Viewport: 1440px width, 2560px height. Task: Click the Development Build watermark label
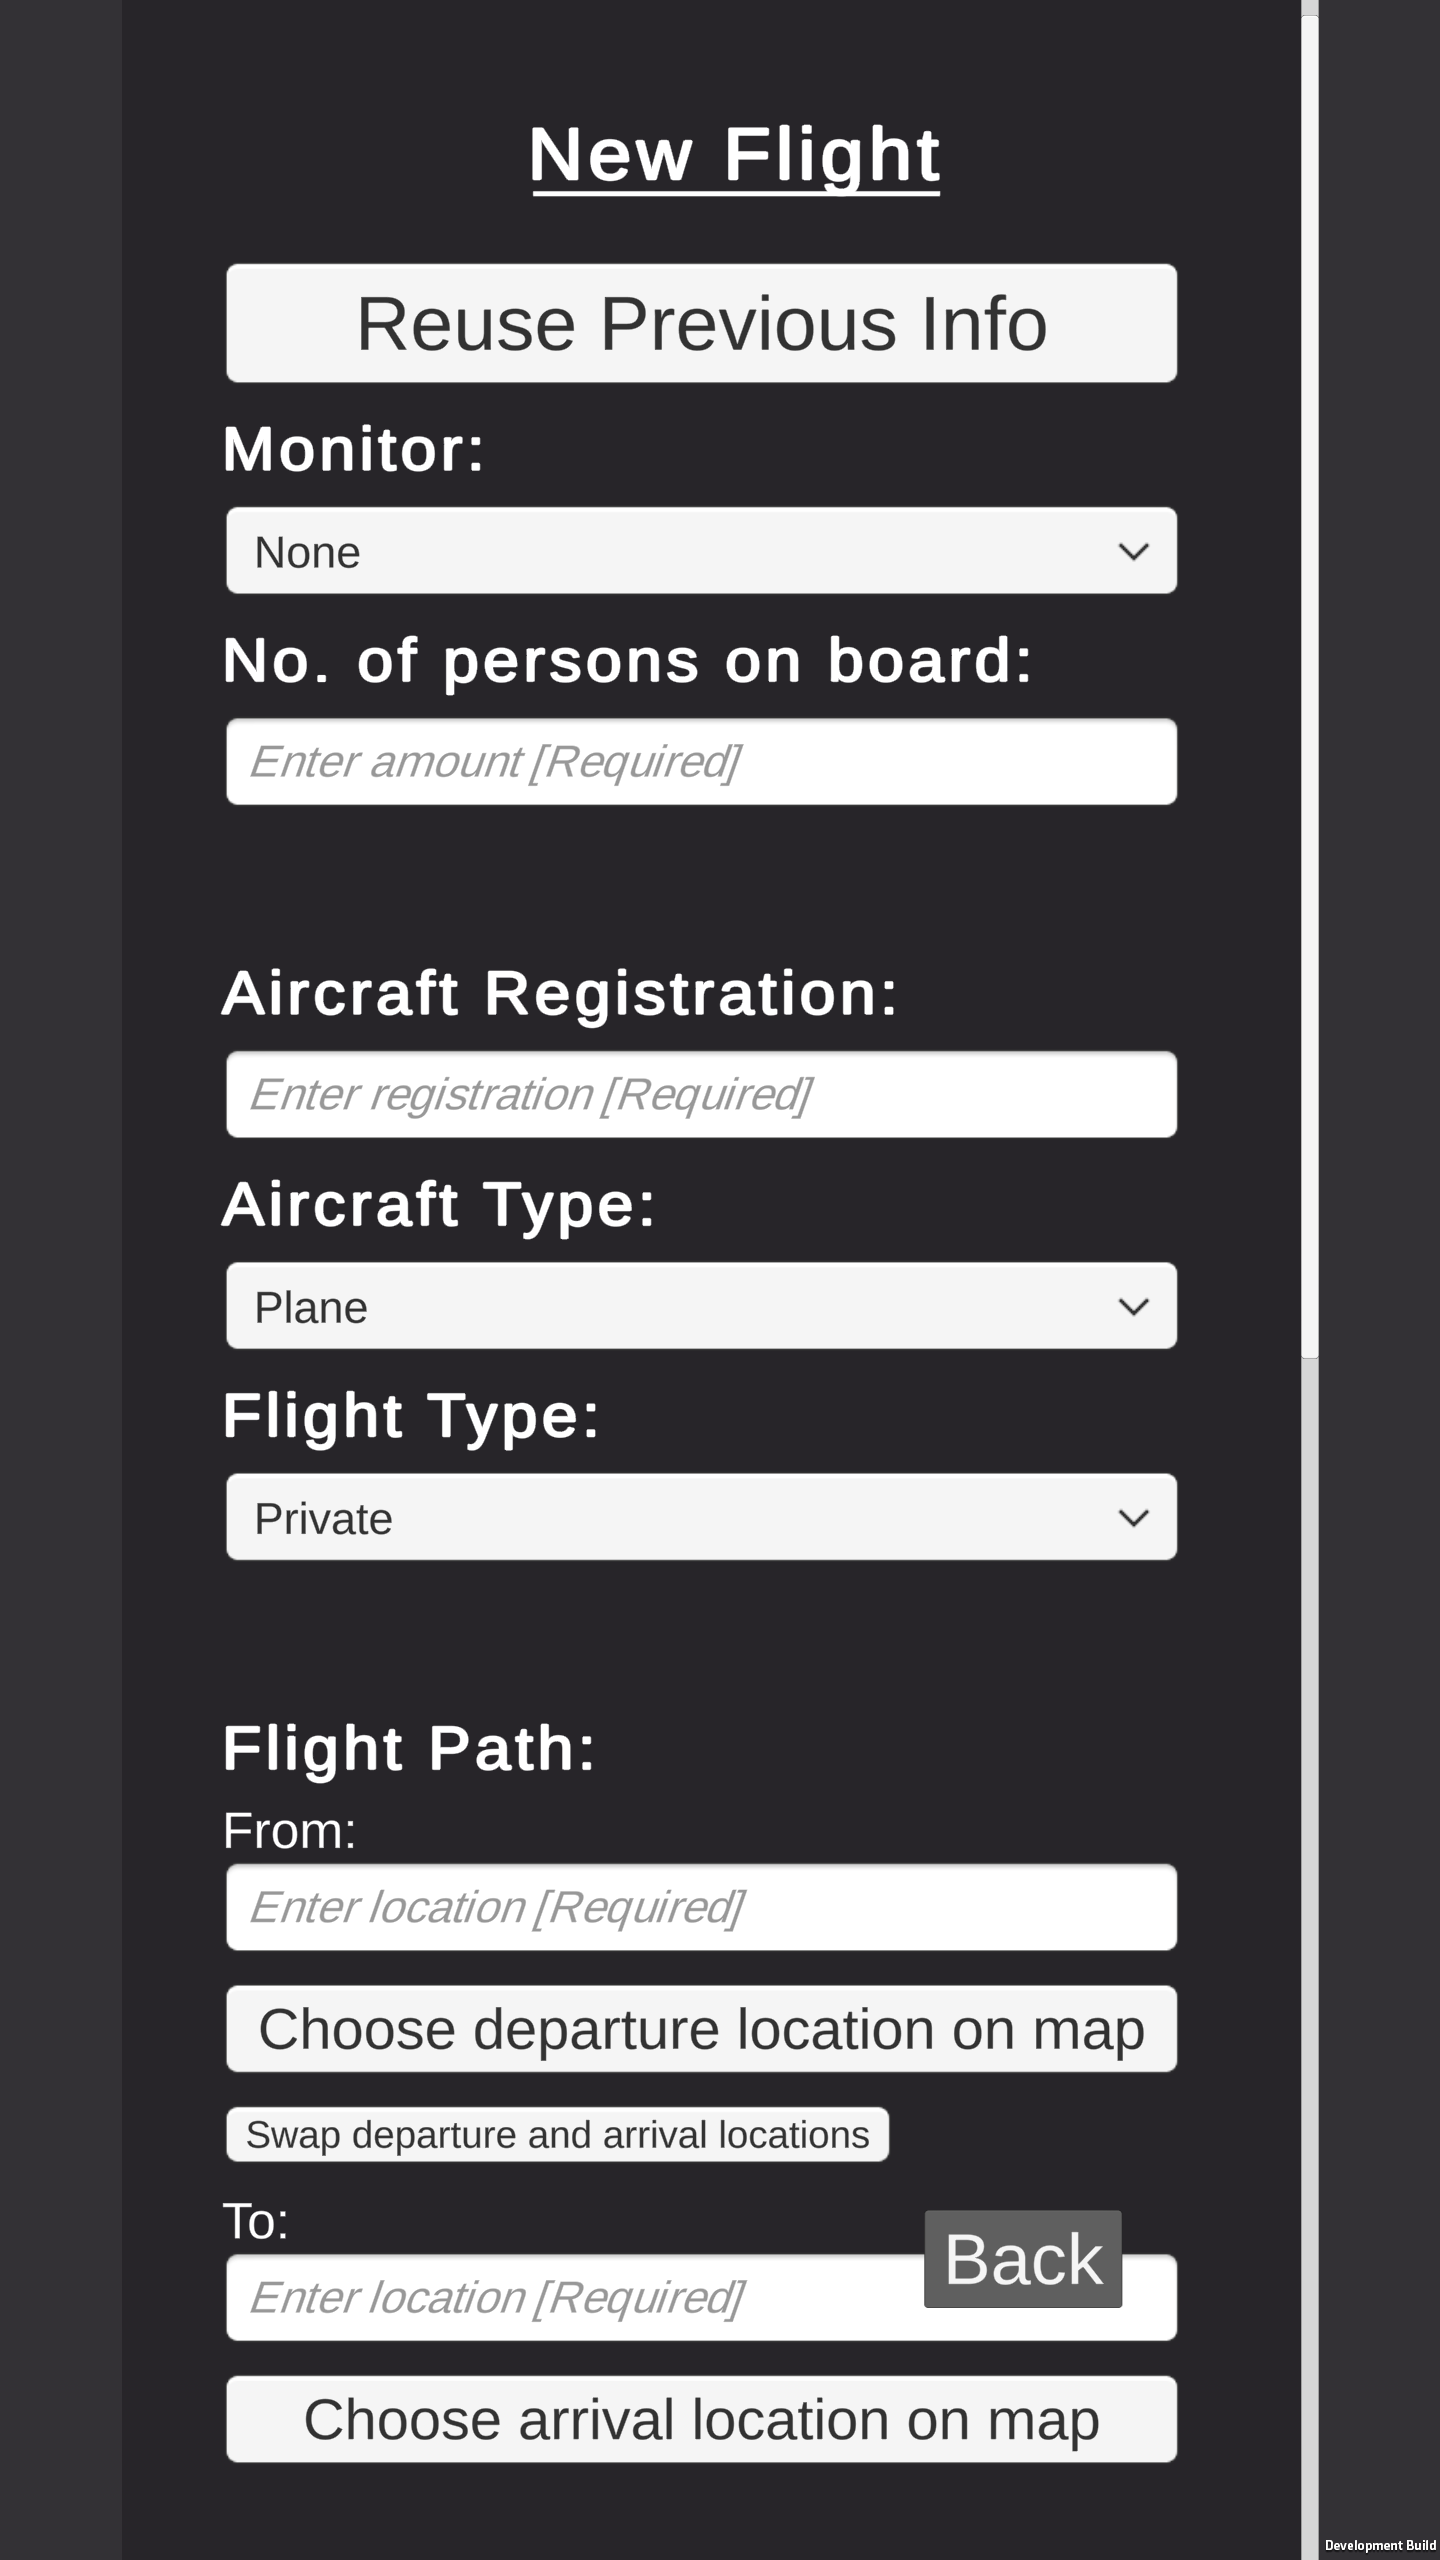tap(1379, 2545)
